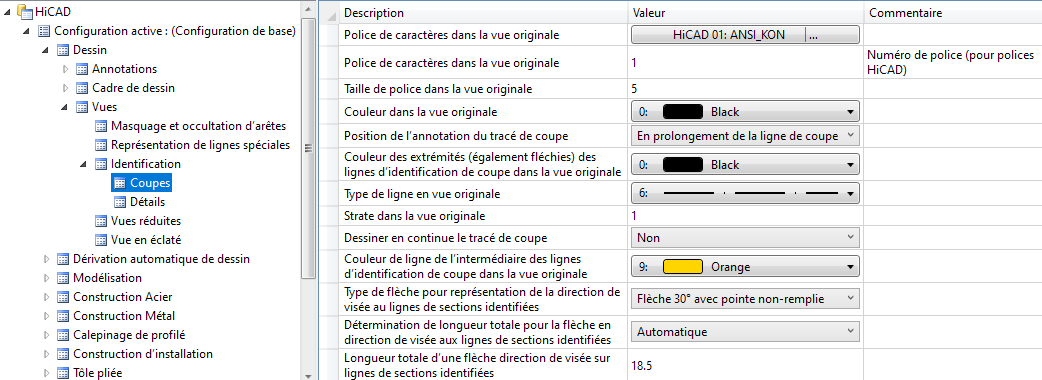Viewport: 1042px width, 380px height.
Task: Expand the Construction Acier node
Action: (46, 297)
